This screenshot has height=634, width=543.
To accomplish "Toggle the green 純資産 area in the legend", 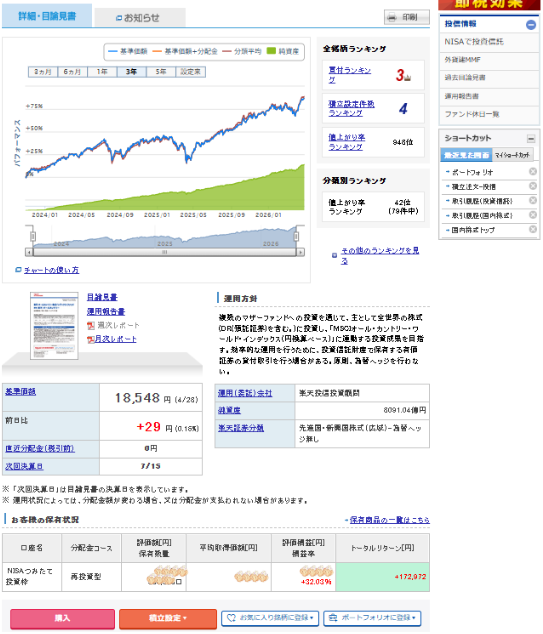I will tap(283, 51).
